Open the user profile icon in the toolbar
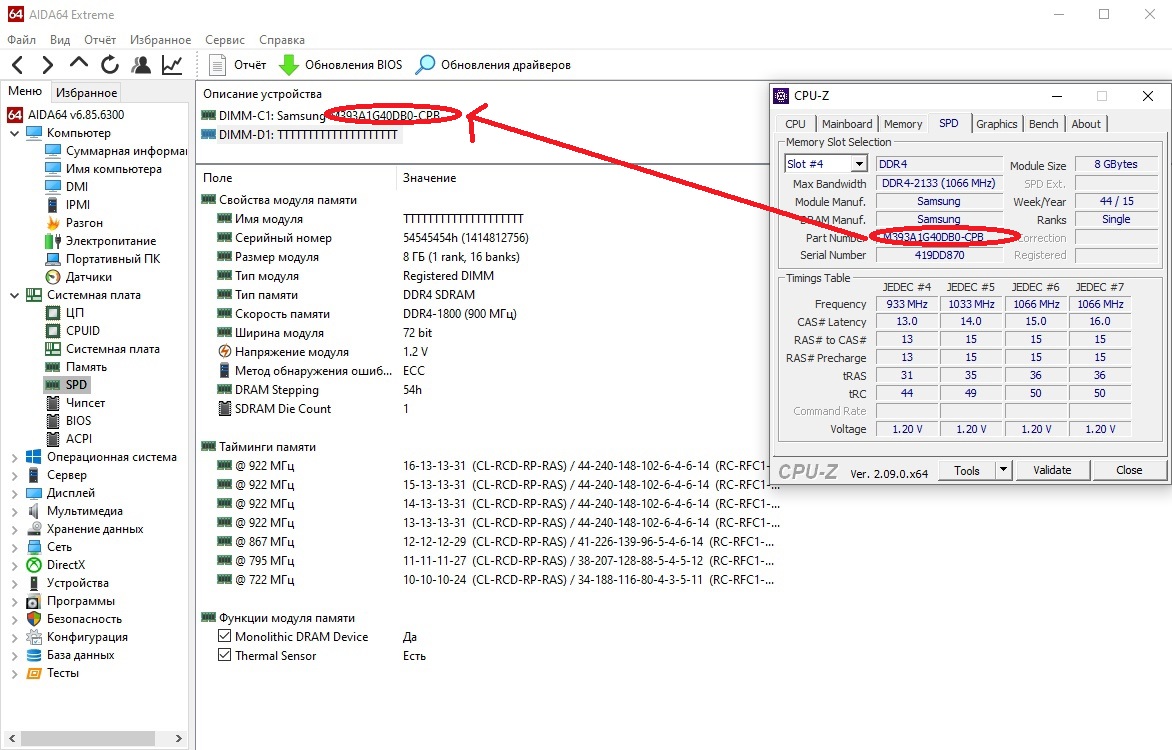Image resolution: width=1172 pixels, height=750 pixels. tap(141, 65)
